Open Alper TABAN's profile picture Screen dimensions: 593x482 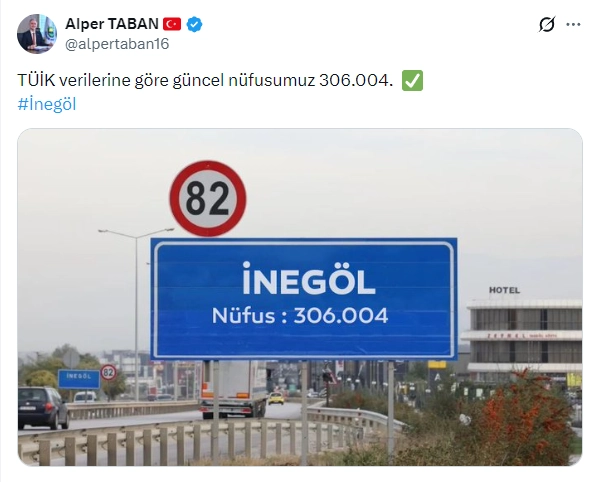tap(37, 34)
